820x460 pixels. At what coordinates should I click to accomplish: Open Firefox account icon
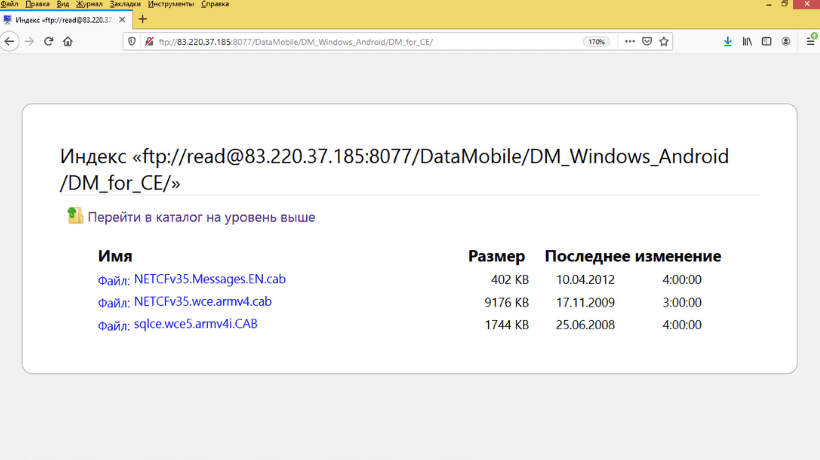785,41
